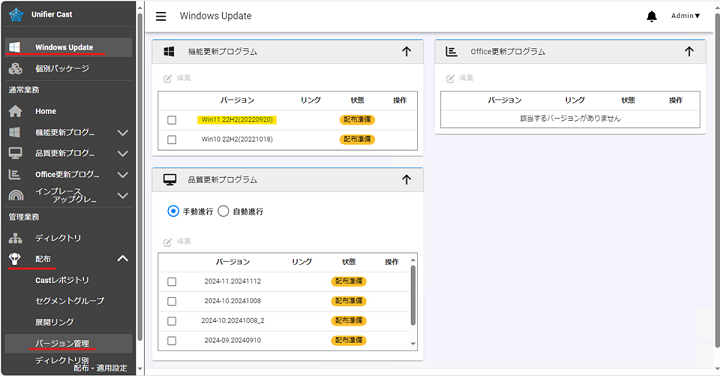Click the quality update table scrollbar thumb
The image size is (720, 376).
(x=413, y=296)
